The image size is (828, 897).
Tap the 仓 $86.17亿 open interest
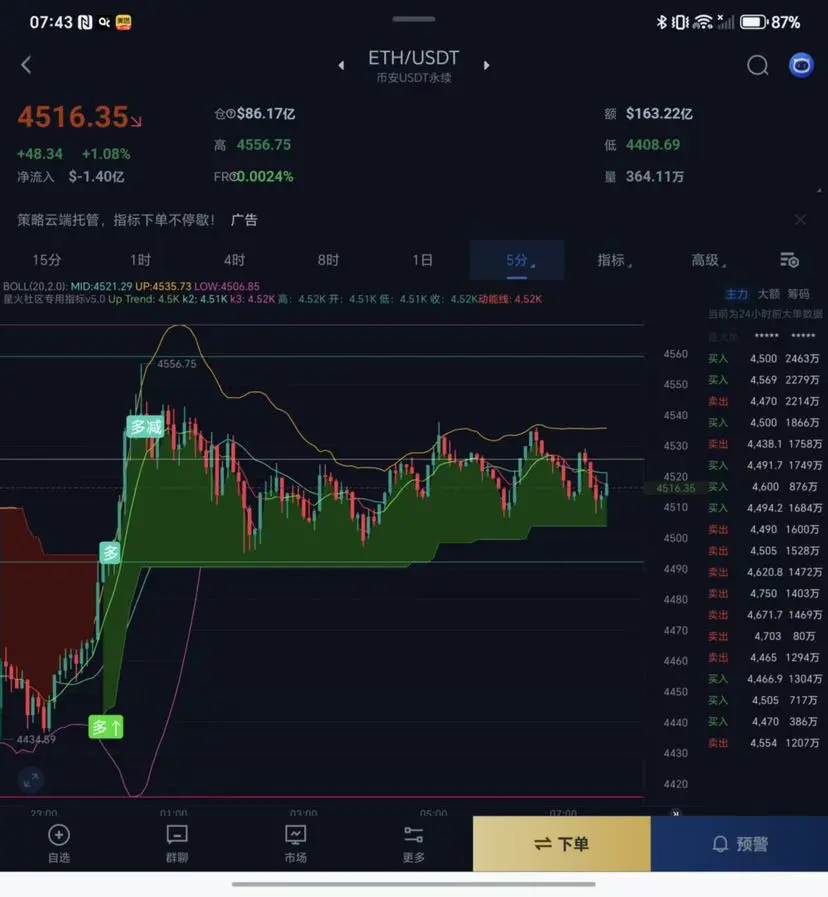coord(255,114)
